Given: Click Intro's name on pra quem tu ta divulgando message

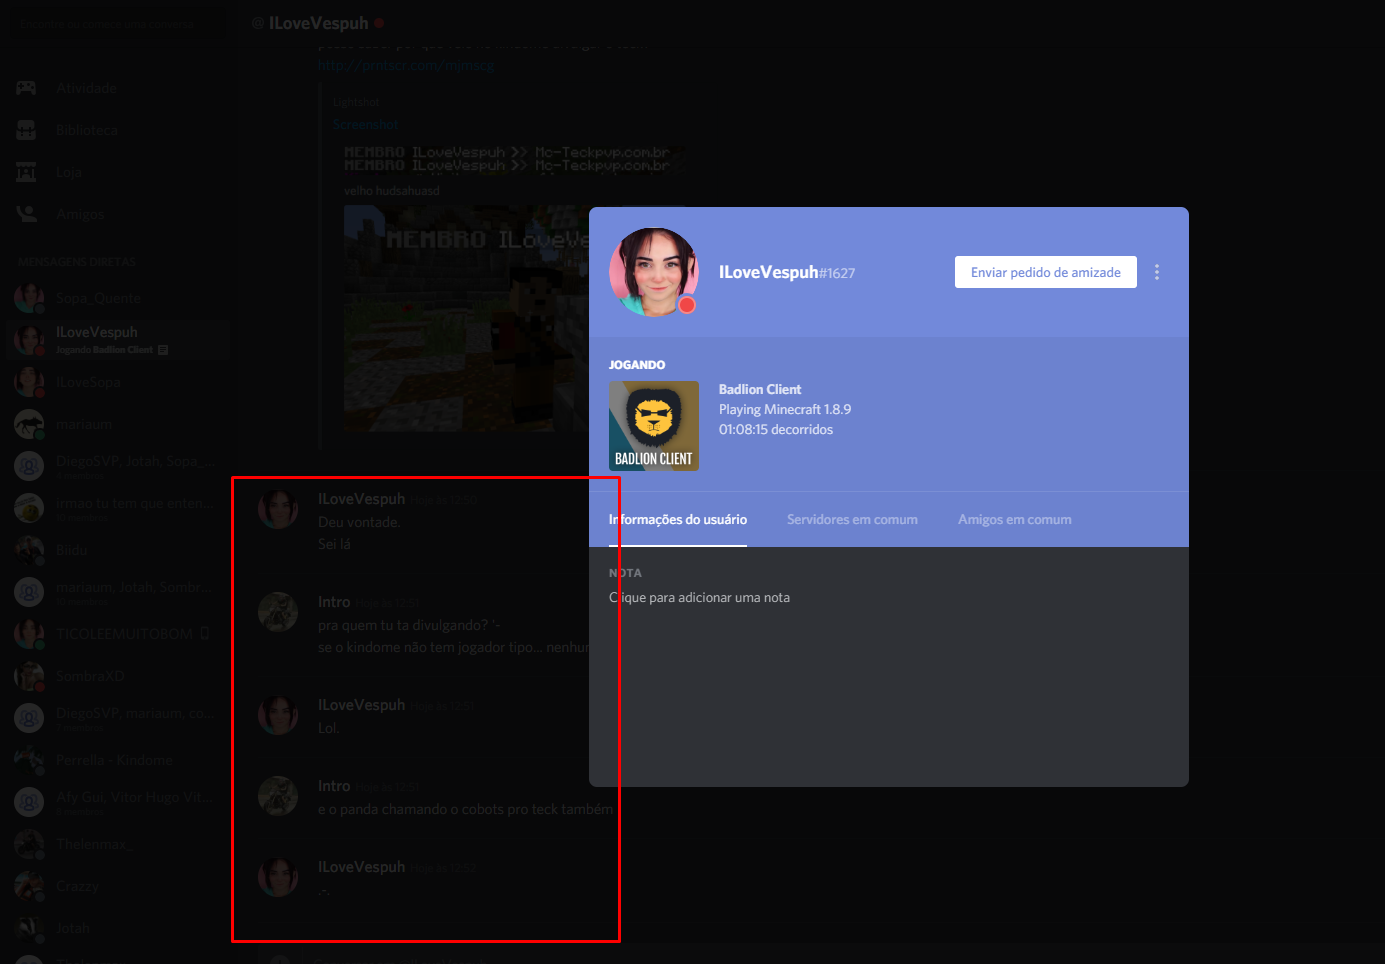Looking at the screenshot, I should click(x=334, y=602).
